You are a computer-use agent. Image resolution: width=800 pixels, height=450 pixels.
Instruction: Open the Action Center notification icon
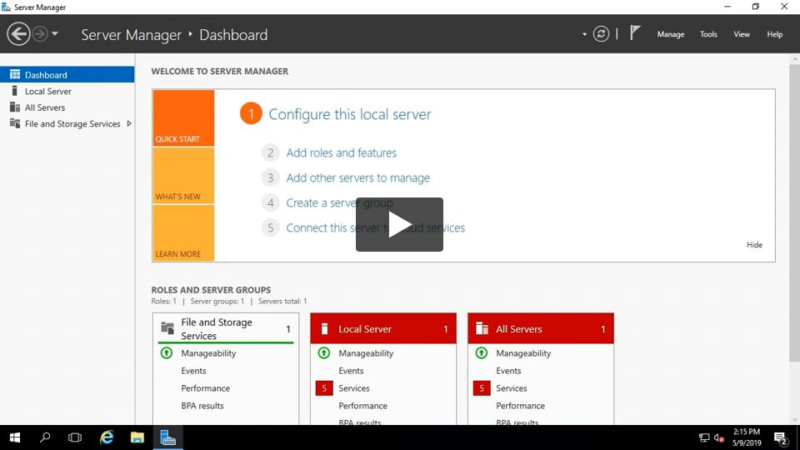click(780, 437)
